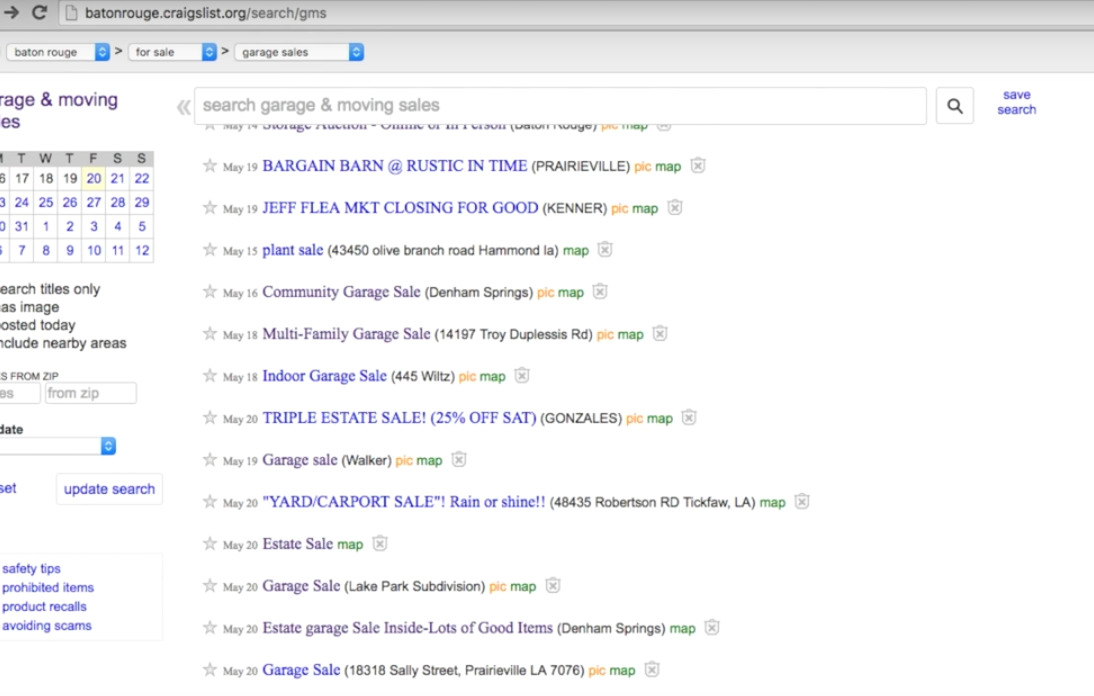Select calendar day 27

[93, 202]
